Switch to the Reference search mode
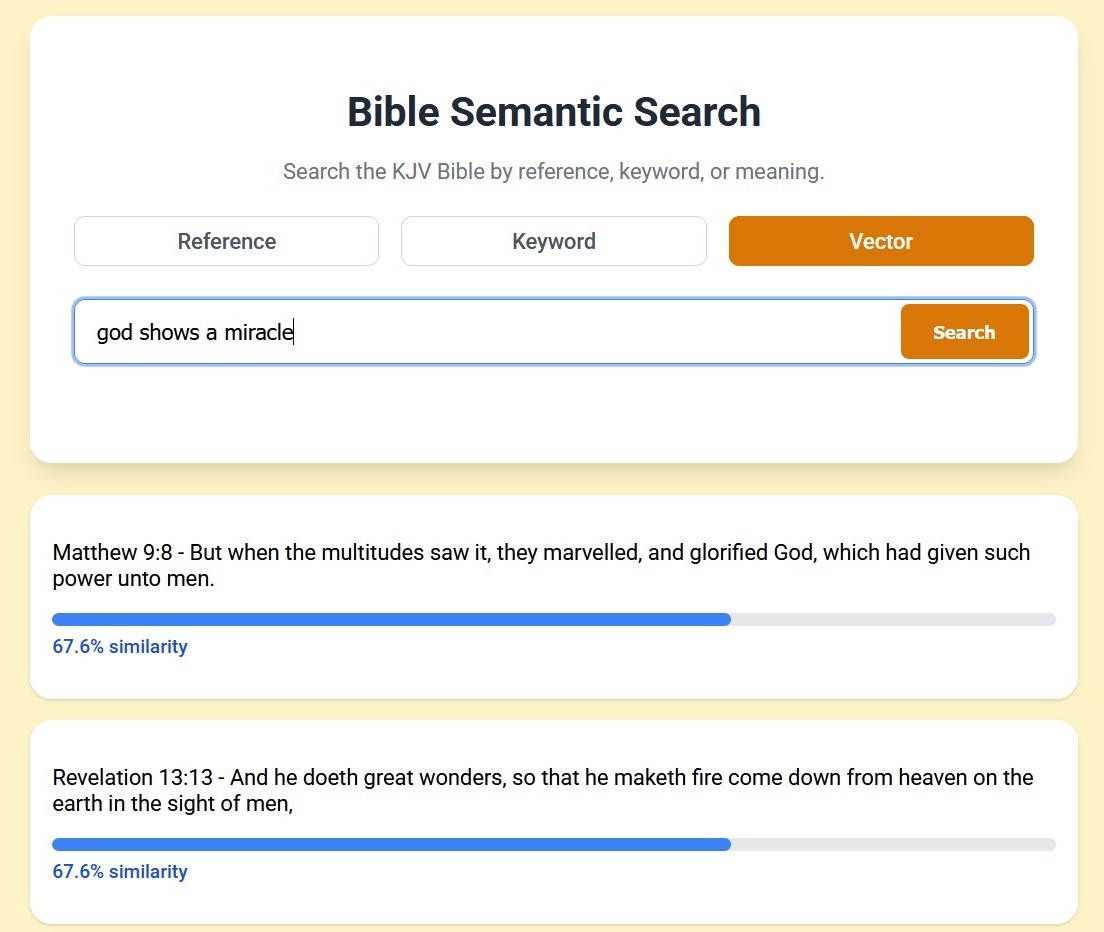1104x932 pixels. pos(226,241)
